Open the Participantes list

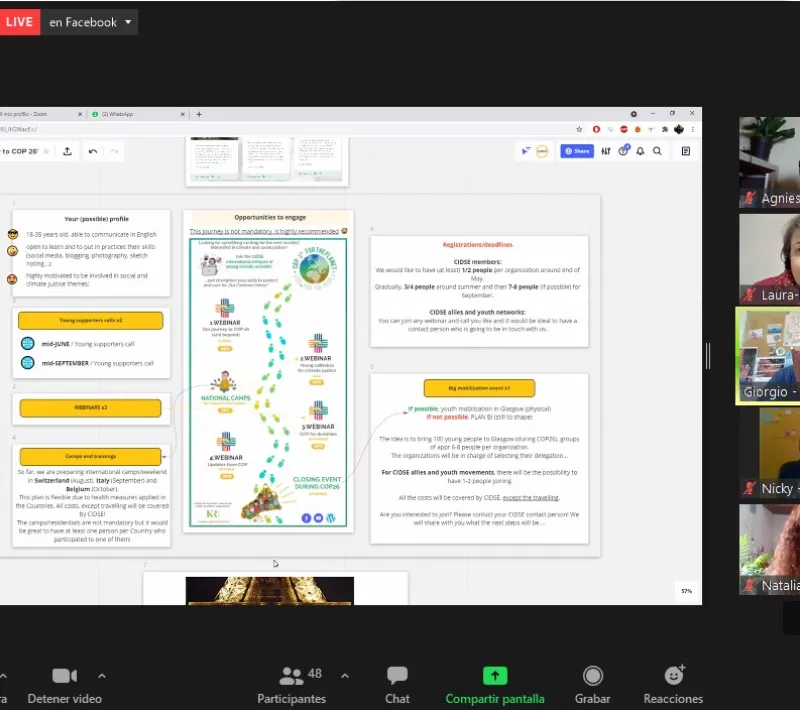point(292,685)
